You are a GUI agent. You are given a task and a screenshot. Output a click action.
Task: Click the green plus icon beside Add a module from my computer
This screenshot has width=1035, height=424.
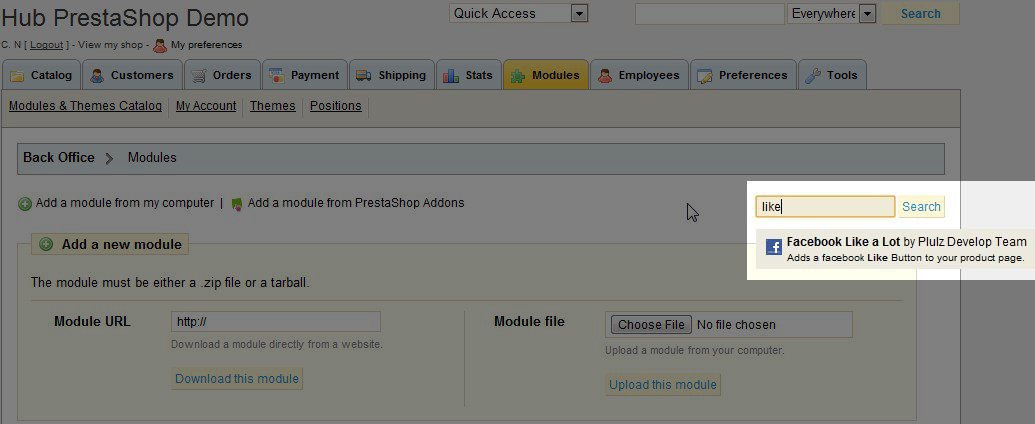pos(25,204)
